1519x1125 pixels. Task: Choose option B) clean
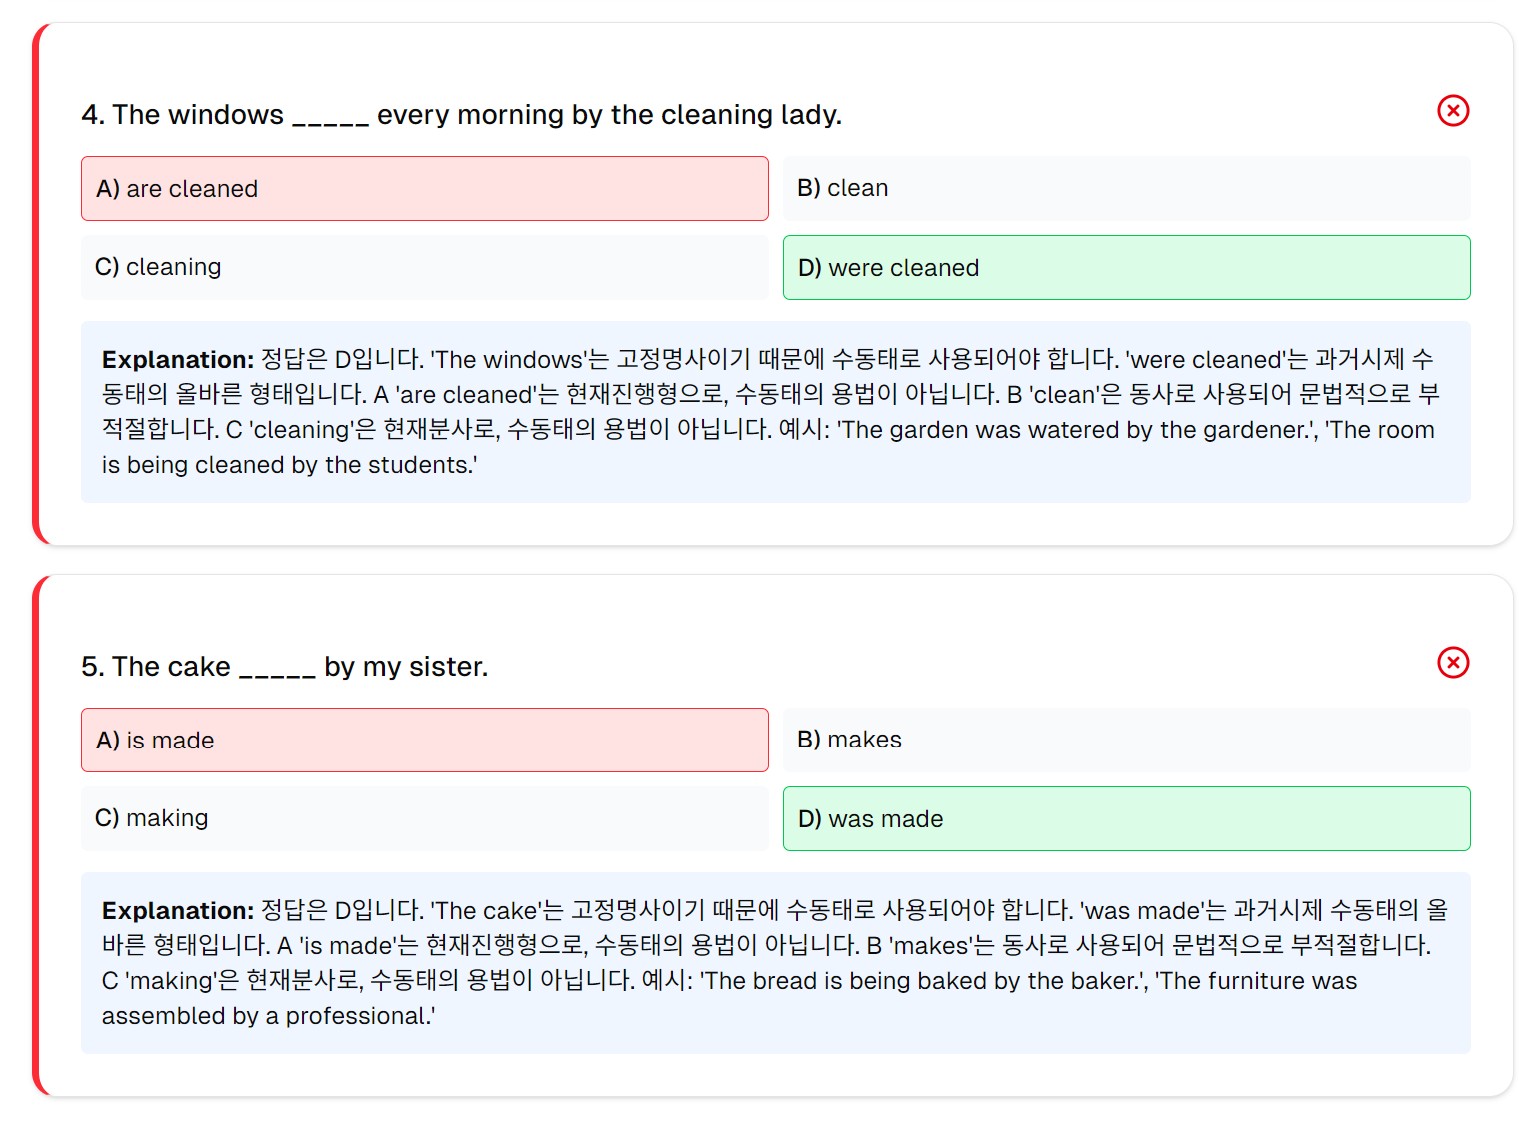[1126, 189]
